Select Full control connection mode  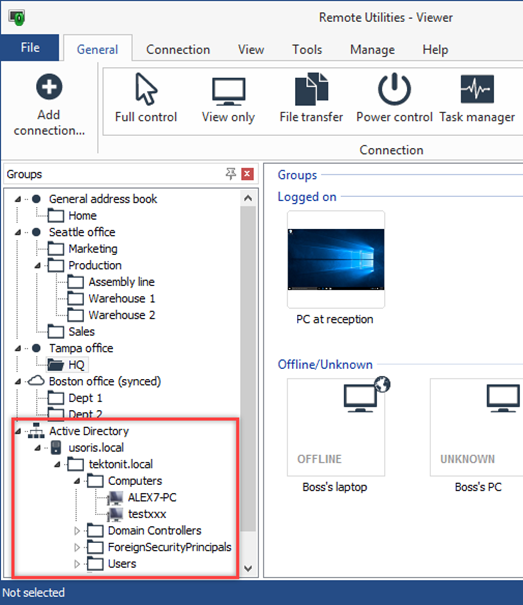coord(146,98)
